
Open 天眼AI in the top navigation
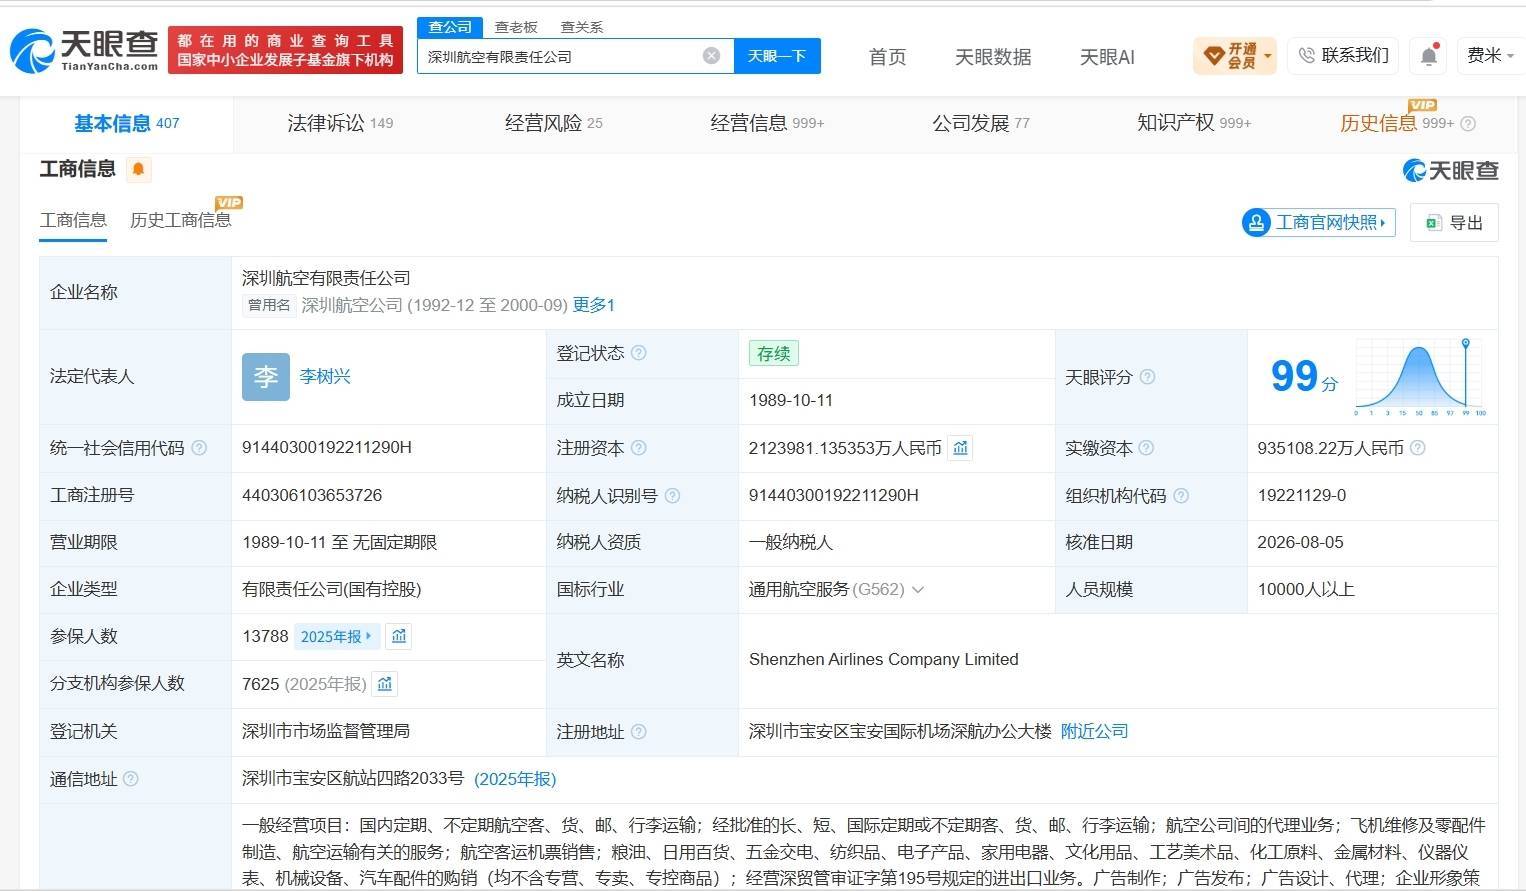pyautogui.click(x=1107, y=57)
